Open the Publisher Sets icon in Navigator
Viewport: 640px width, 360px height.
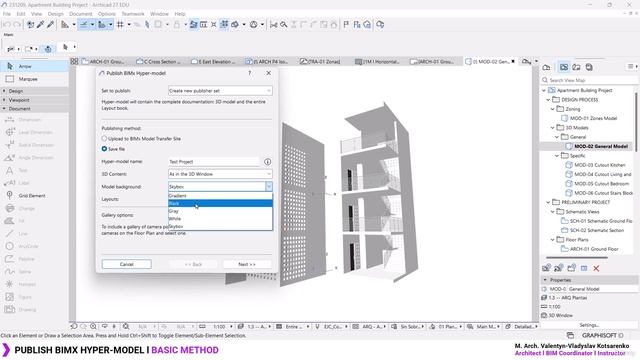pyautogui.click(x=589, y=67)
